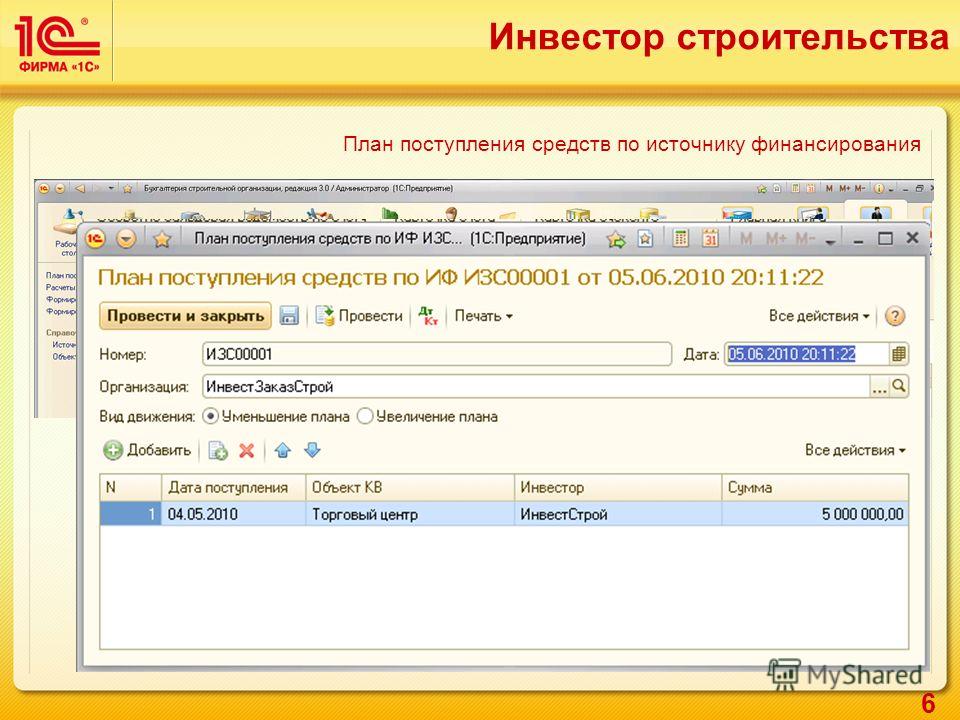960x720 pixels.
Task: Select 'Уменьшение плана' radio button
Action: 211,416
